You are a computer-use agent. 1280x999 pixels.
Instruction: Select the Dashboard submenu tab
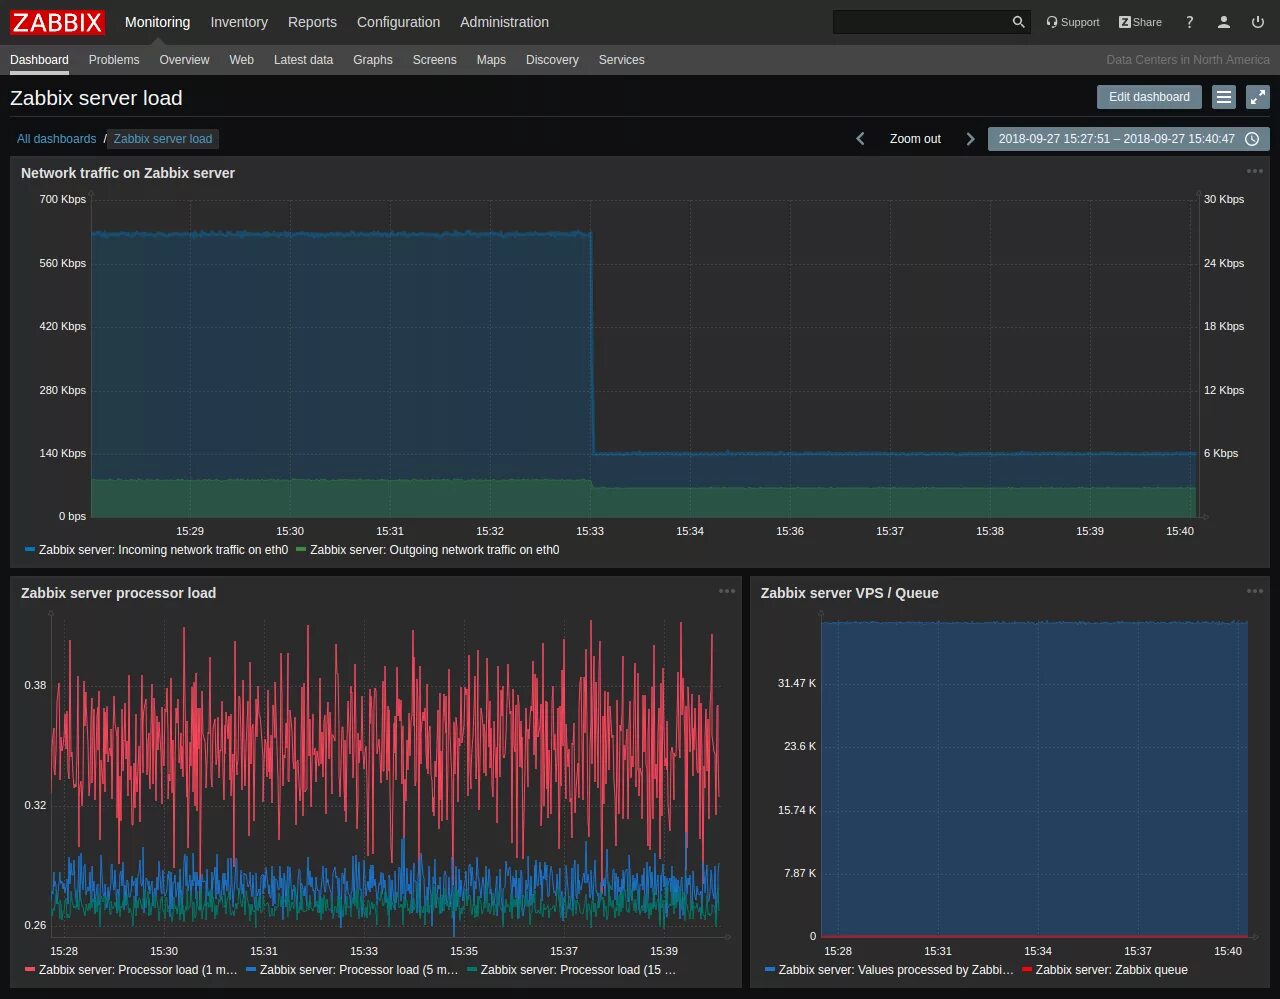(39, 60)
